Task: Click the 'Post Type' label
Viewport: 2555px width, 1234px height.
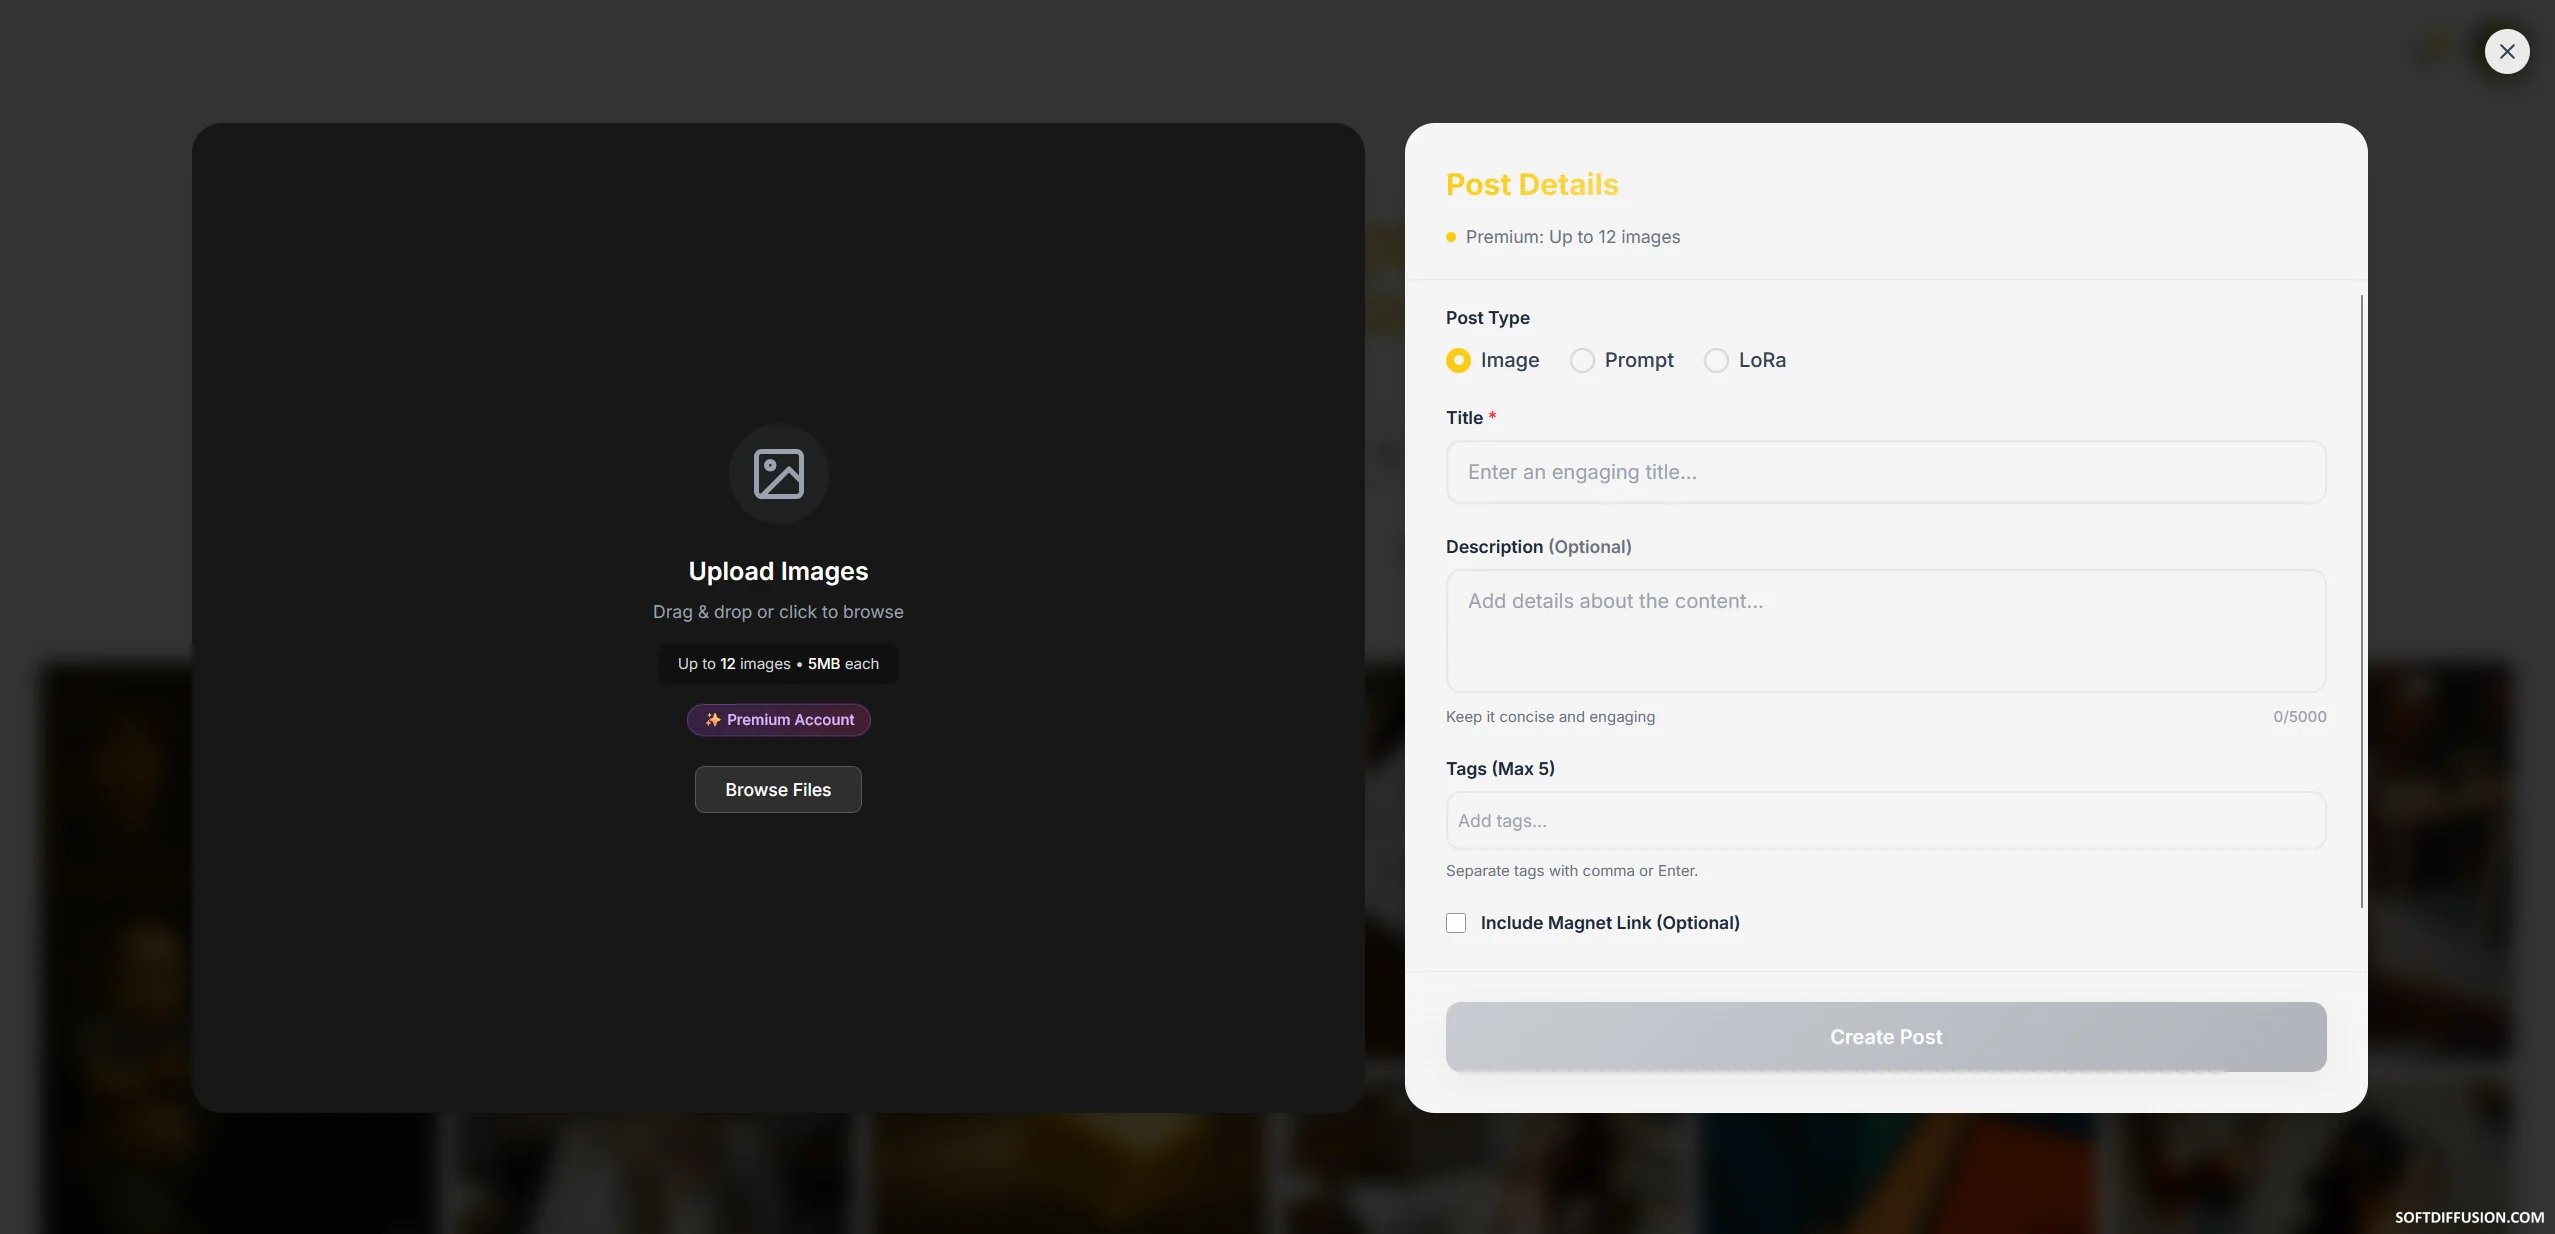Action: tap(1487, 318)
